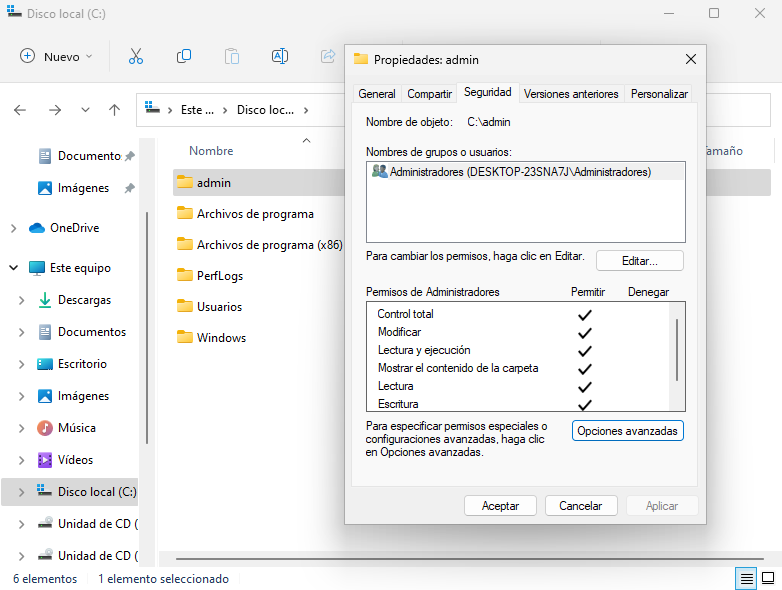Open OneDrive in the navigation pane
This screenshot has height=590, width=782.
click(74, 228)
